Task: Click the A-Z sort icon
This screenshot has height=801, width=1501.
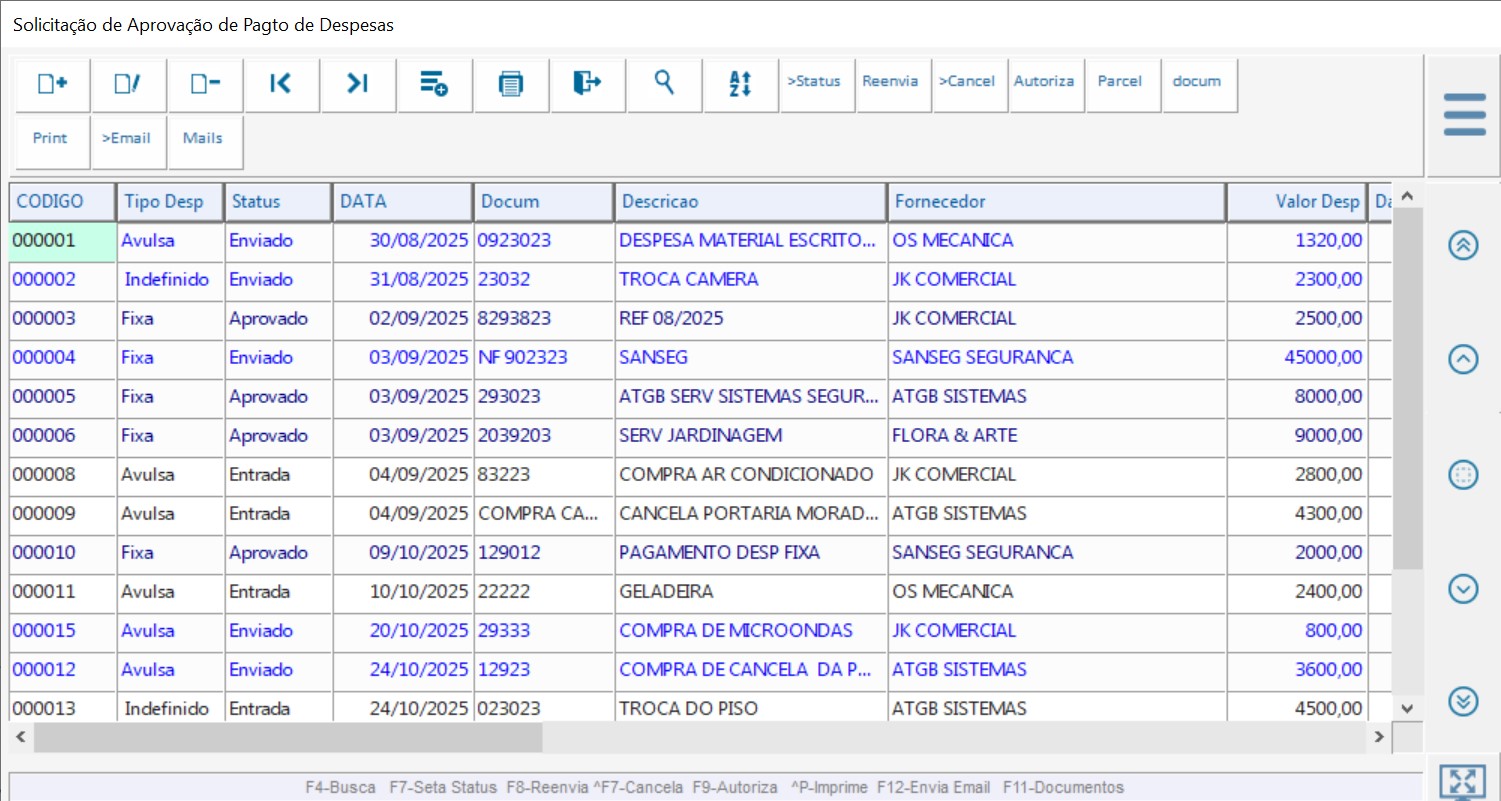Action: point(740,84)
